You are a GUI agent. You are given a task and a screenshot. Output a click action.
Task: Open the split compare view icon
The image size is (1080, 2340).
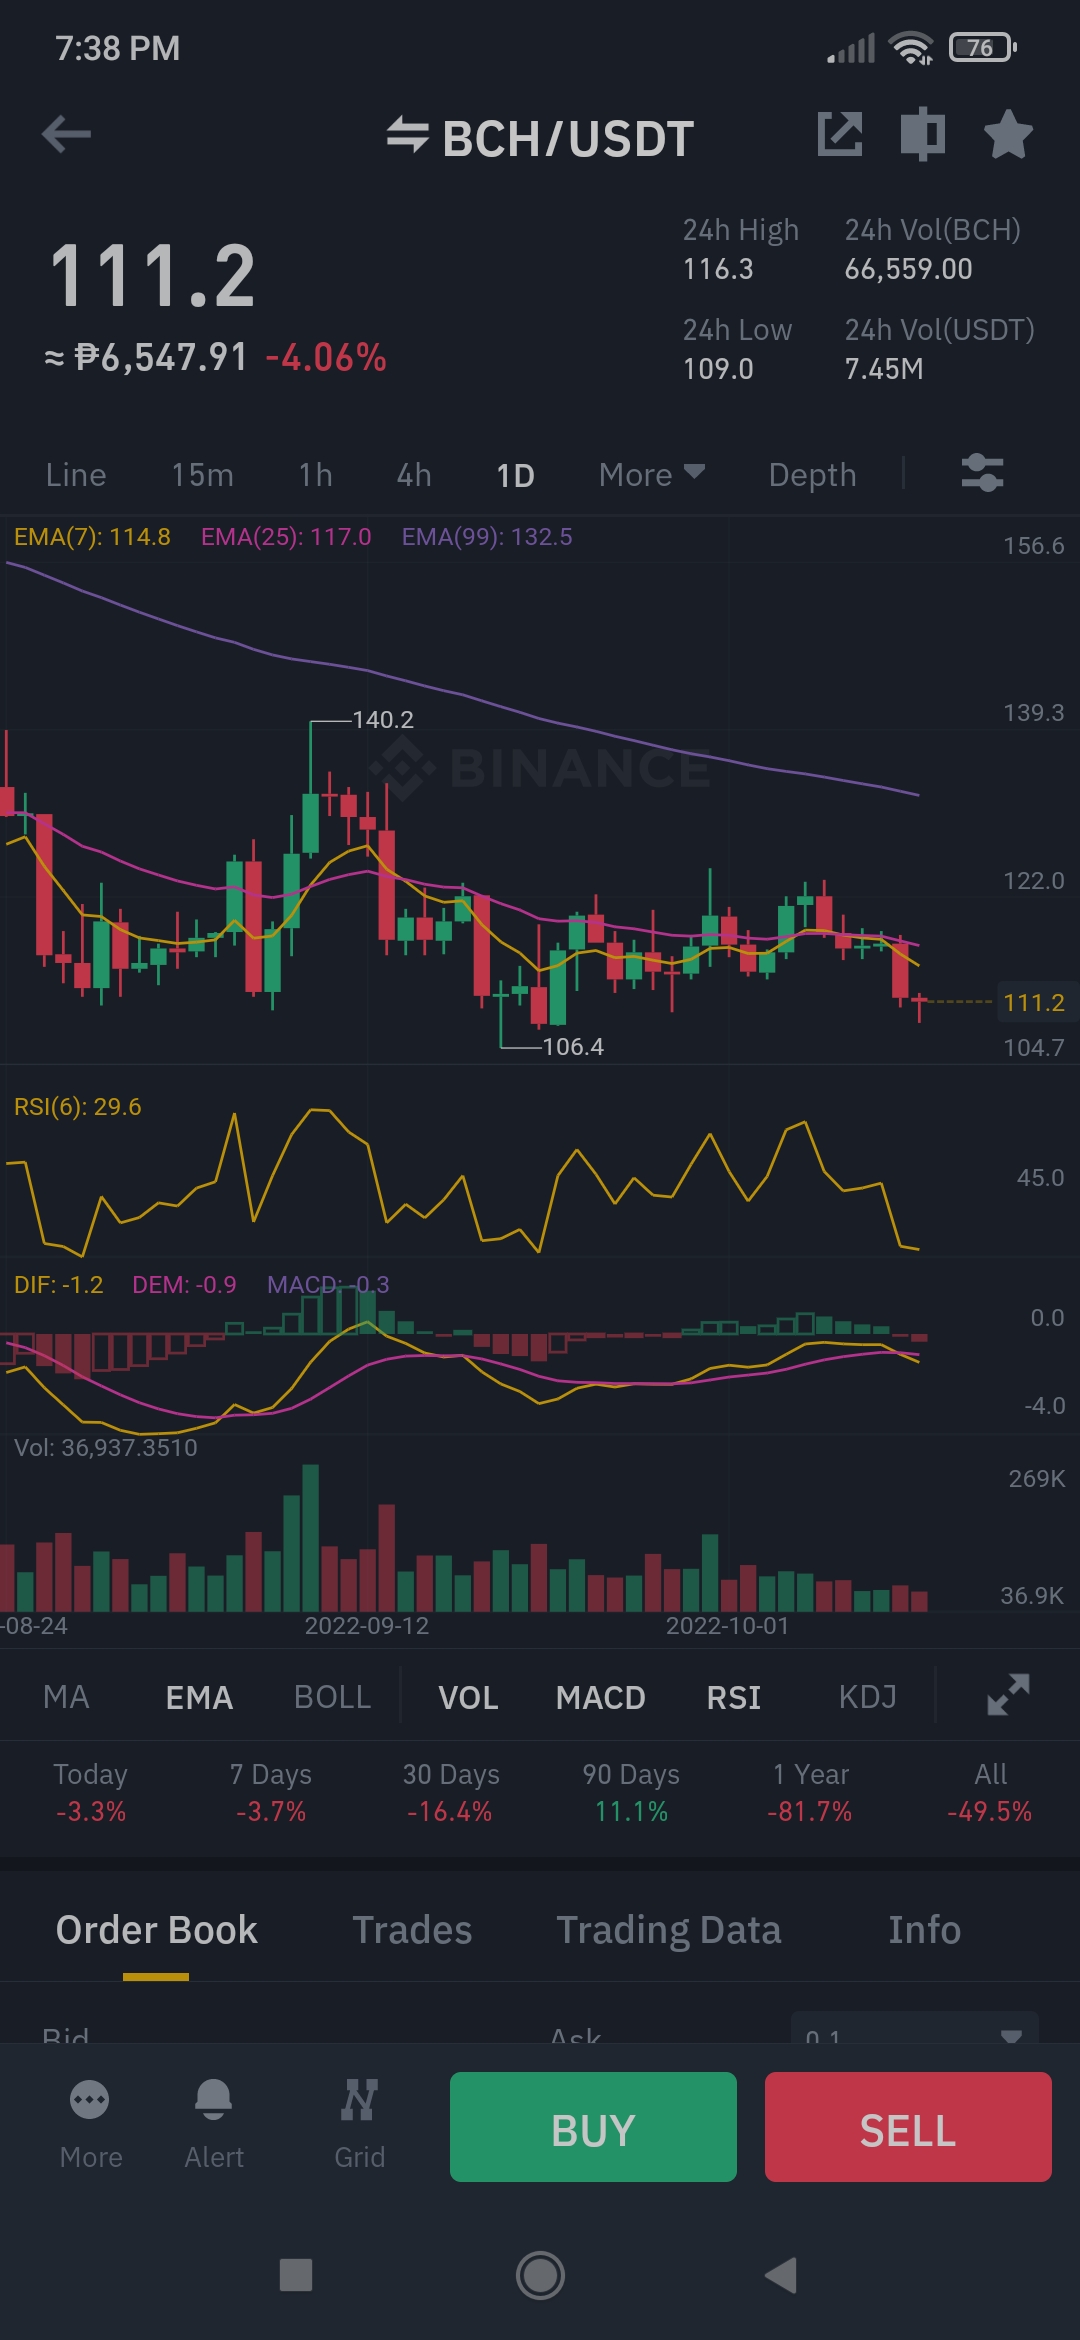pos(923,134)
